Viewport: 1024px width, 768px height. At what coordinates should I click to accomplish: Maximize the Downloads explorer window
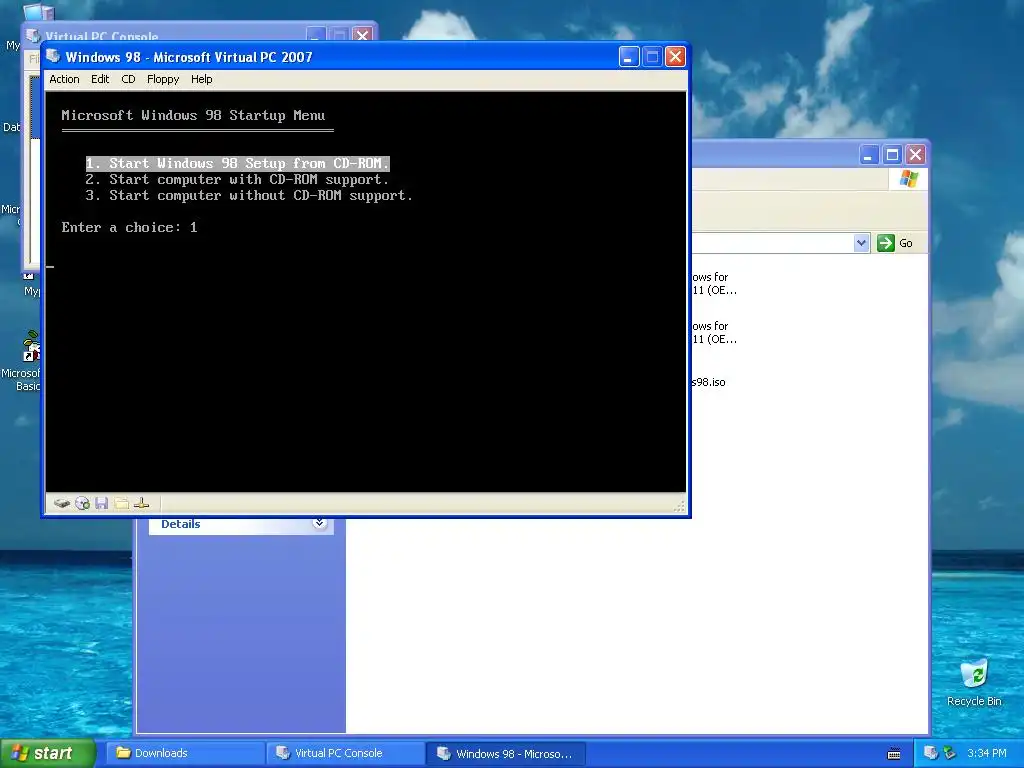click(x=892, y=155)
